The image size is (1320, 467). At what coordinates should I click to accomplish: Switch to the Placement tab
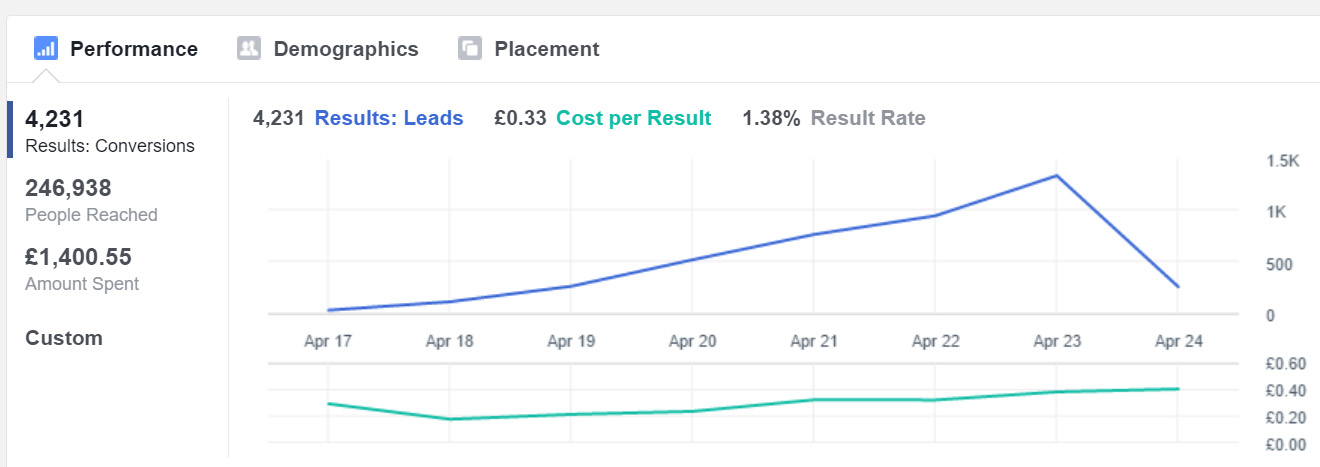point(529,48)
